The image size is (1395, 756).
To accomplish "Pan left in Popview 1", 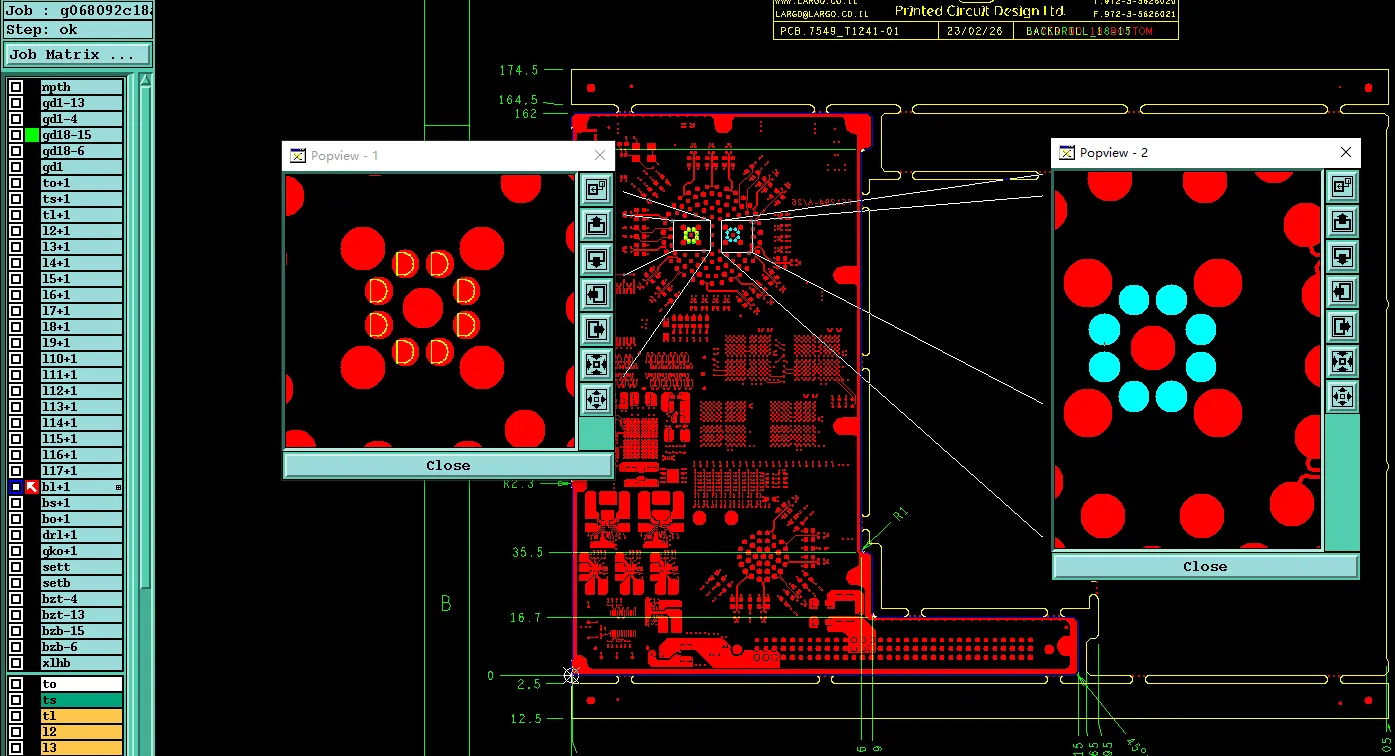I will (596, 294).
